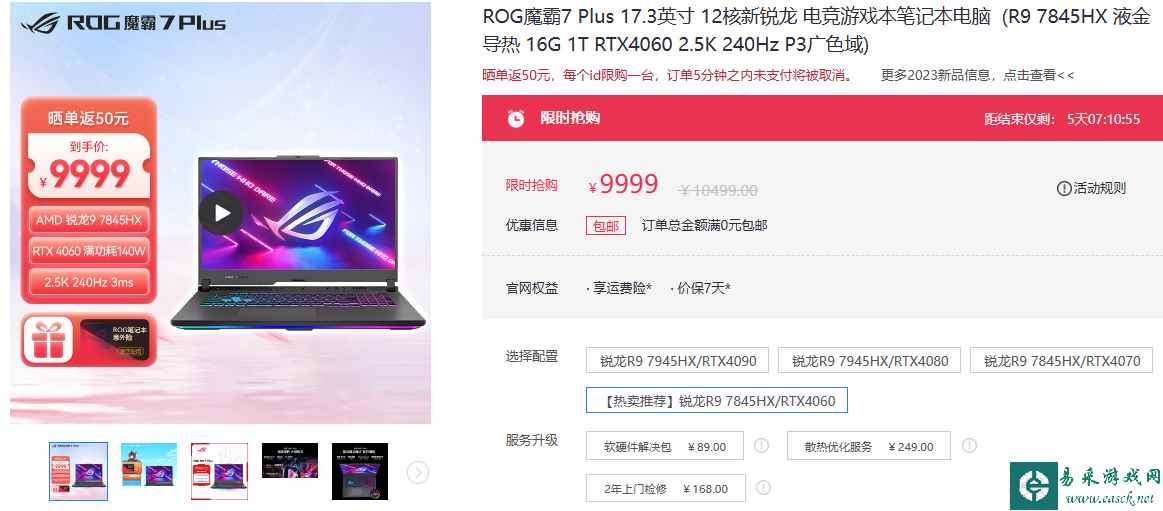The height and width of the screenshot is (511, 1163).
Task: Click the alarm clock icon beside 限时抢购
Action: 515,118
